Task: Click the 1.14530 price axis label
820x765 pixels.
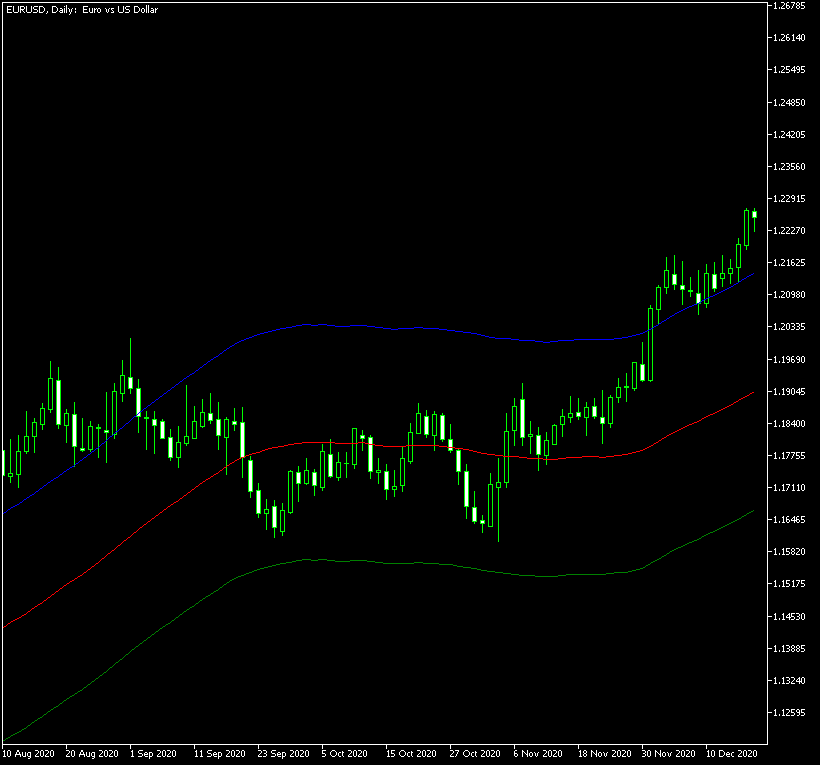Action: (789, 617)
